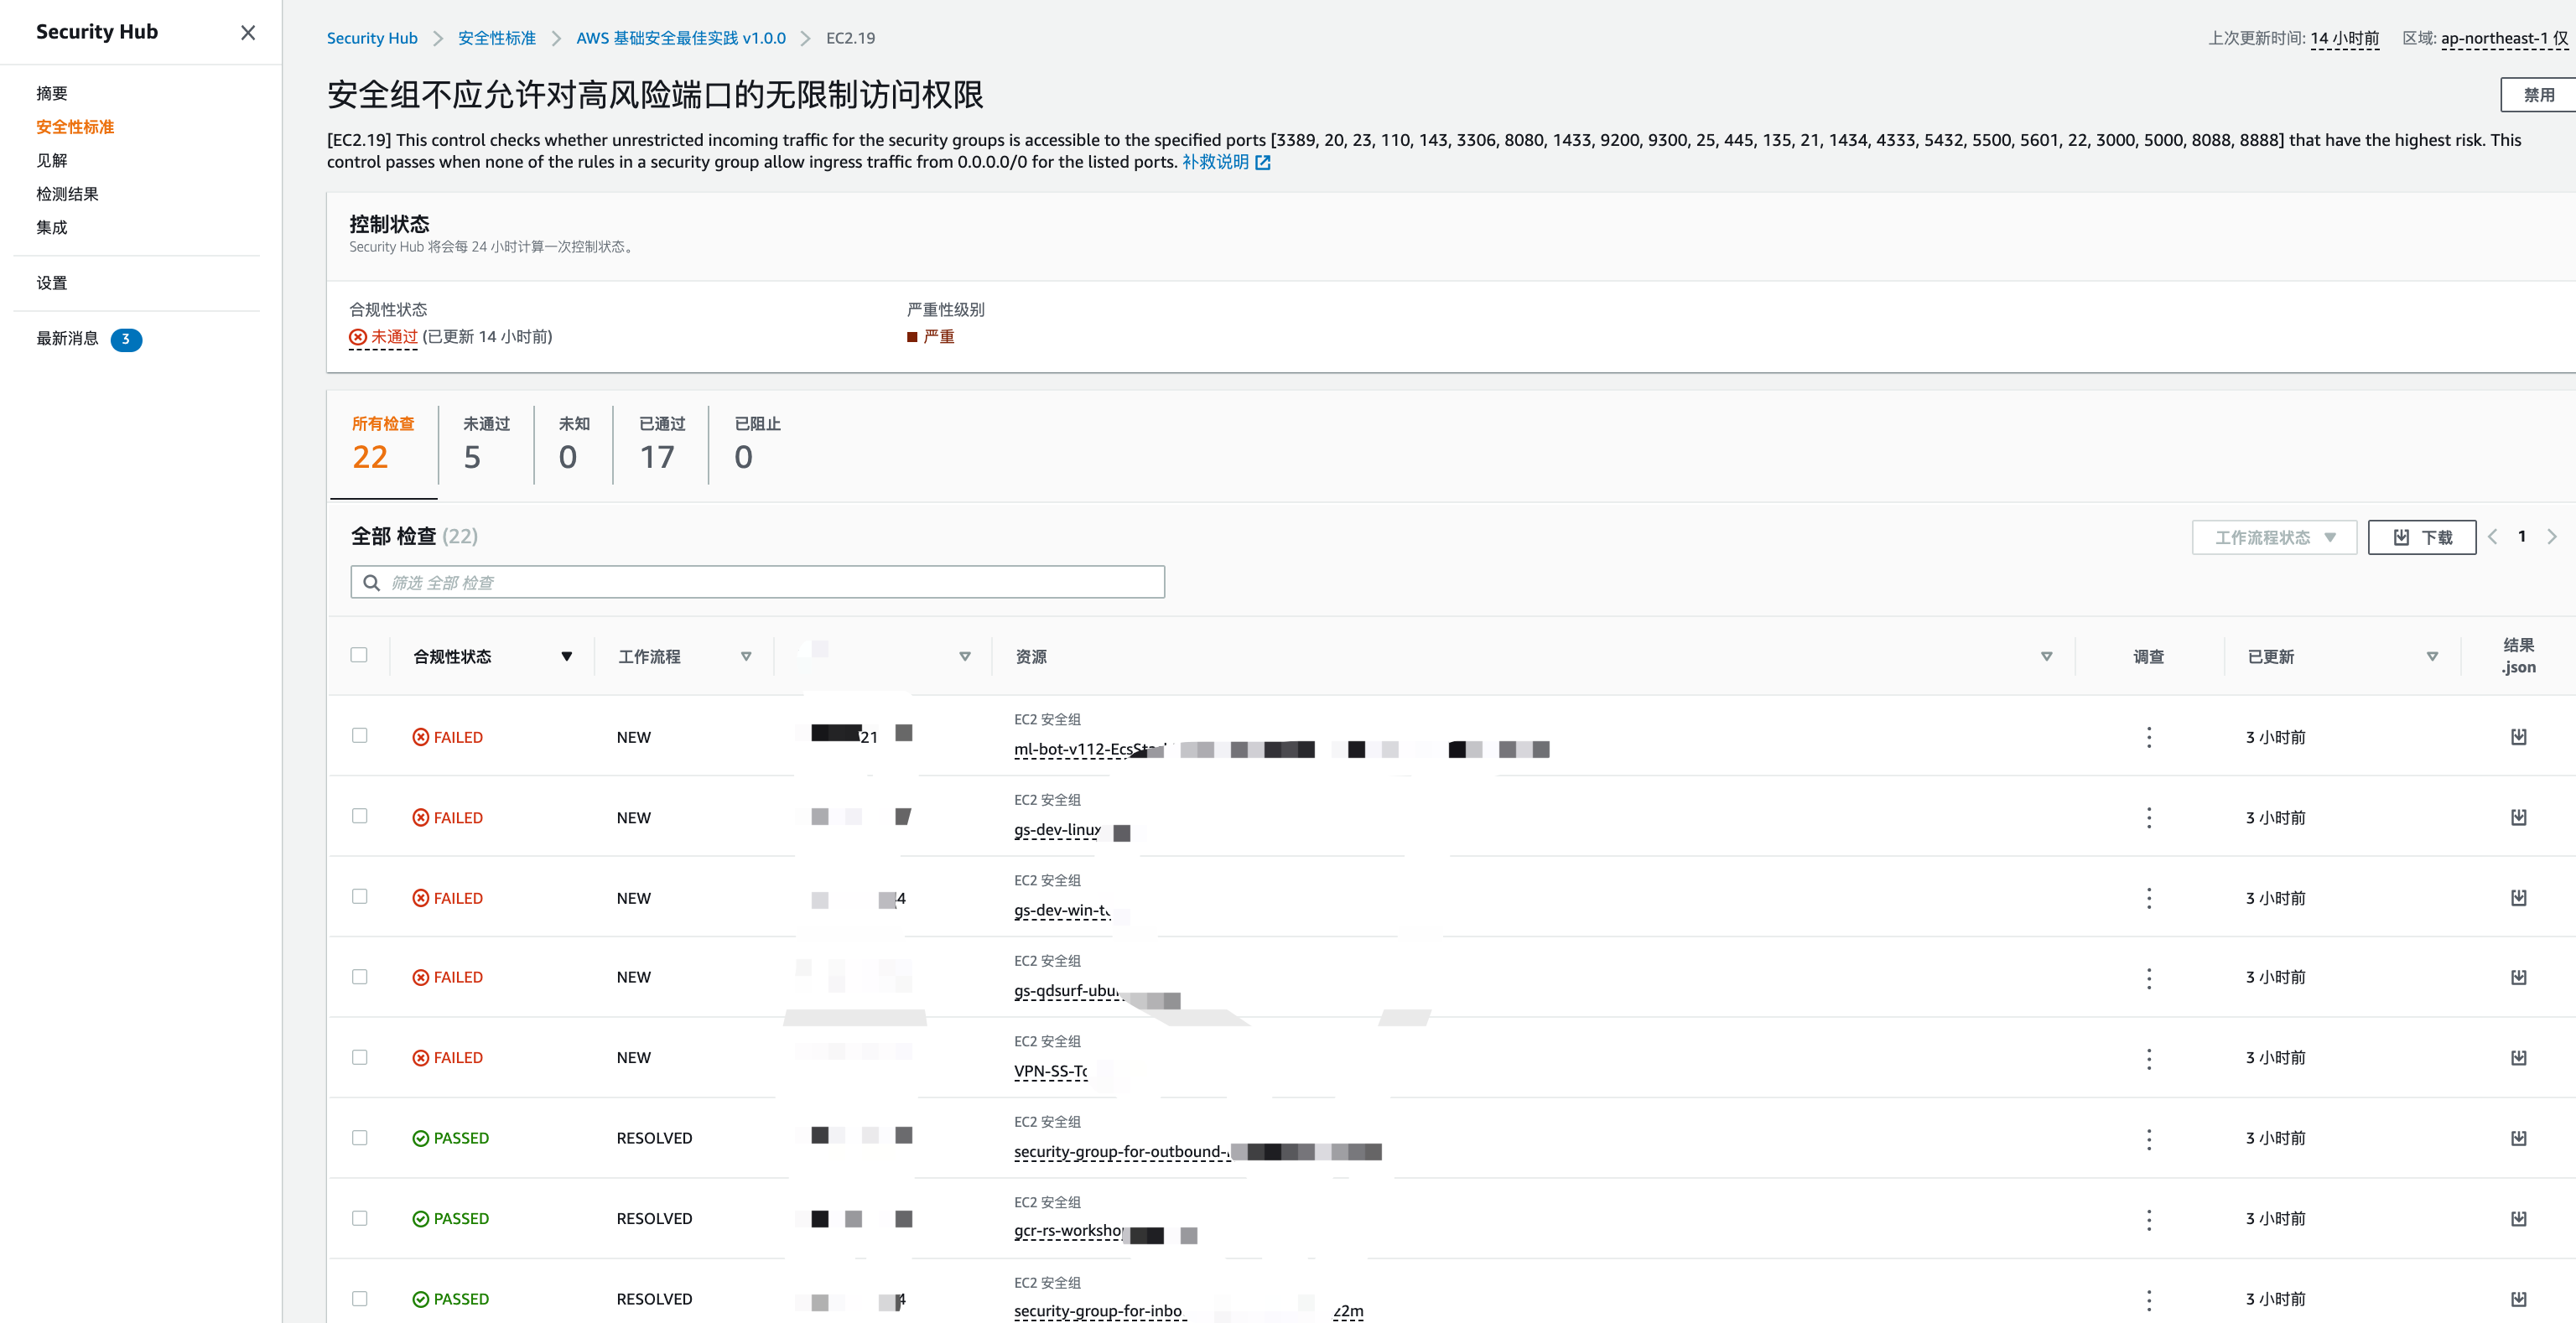Open three-dot menu for gcr-rs-workshop row
Image resolution: width=2576 pixels, height=1323 pixels.
[2148, 1219]
